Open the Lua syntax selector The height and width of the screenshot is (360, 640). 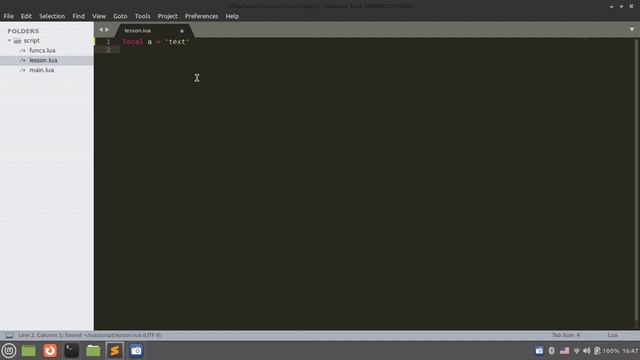point(612,335)
